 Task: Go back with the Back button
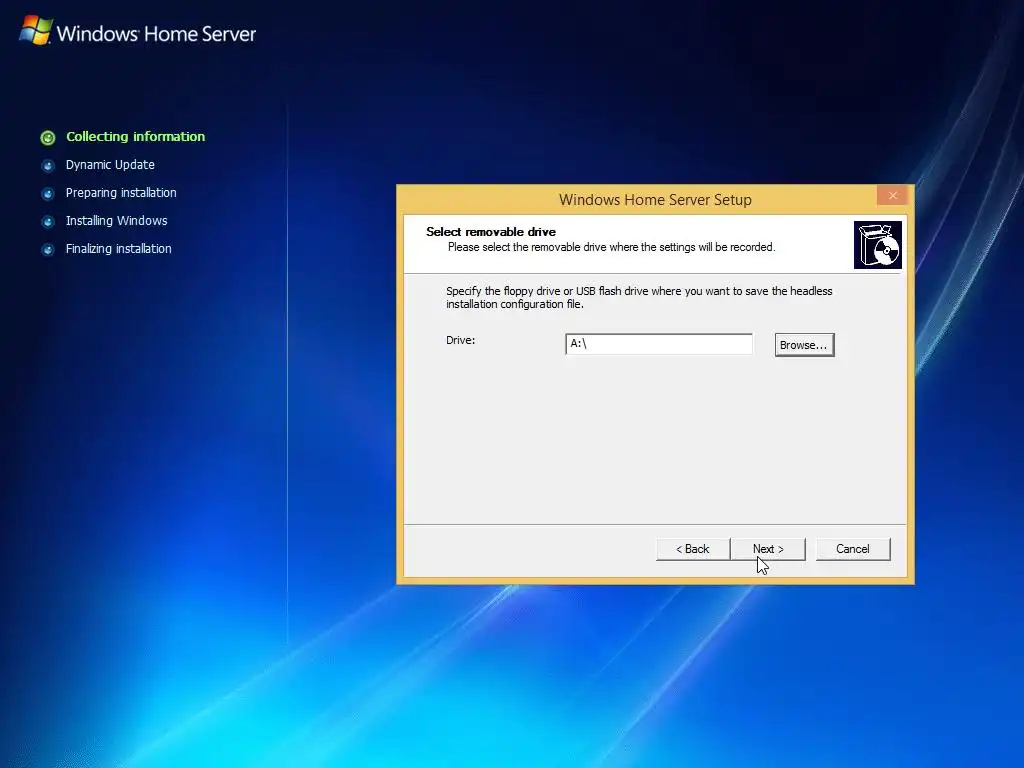692,549
